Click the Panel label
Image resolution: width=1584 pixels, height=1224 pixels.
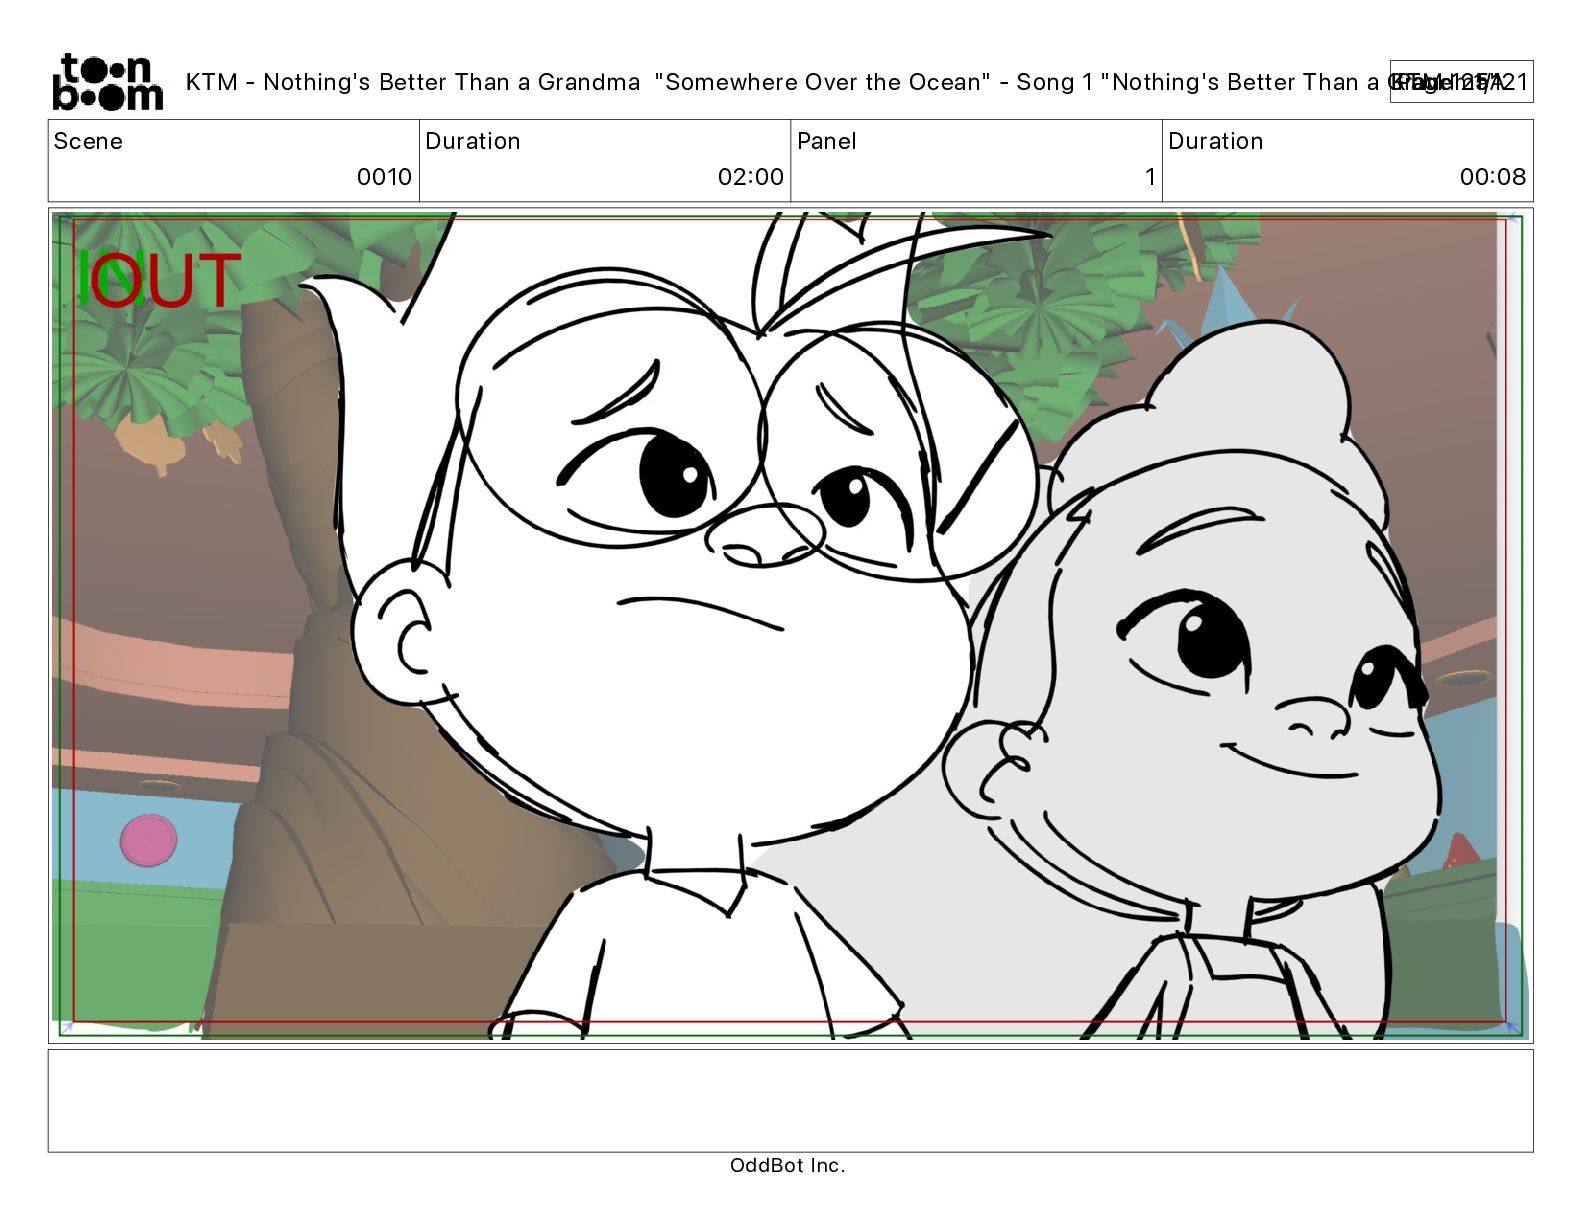click(826, 141)
